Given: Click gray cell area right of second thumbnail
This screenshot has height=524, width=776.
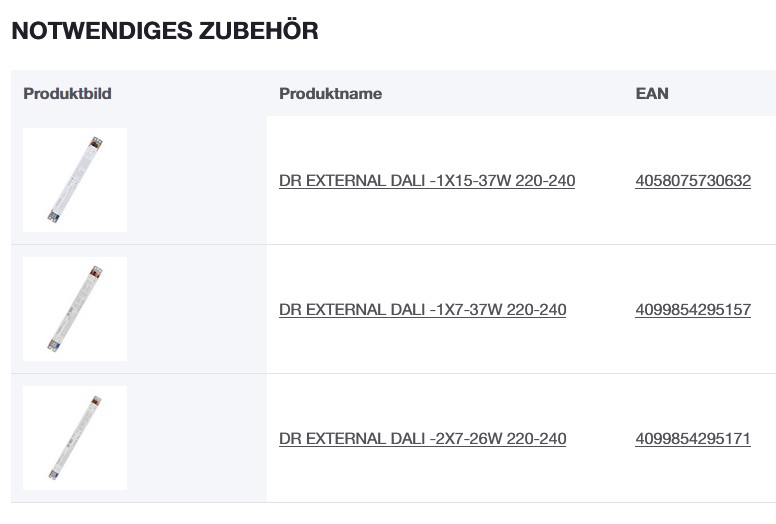Looking at the screenshot, I should (x=195, y=309).
